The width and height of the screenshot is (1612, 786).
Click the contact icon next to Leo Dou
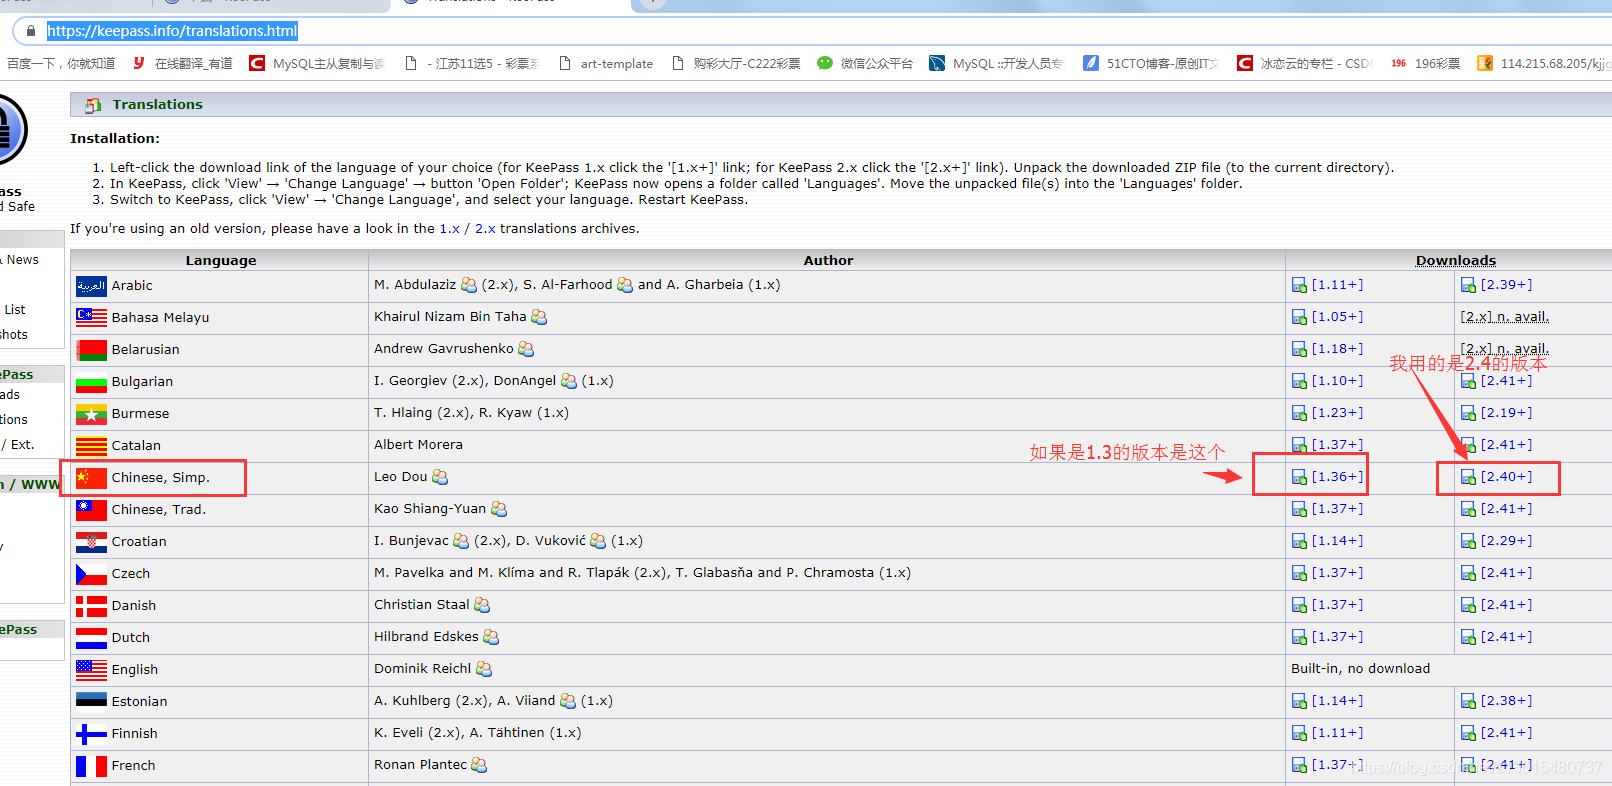[x=440, y=477]
